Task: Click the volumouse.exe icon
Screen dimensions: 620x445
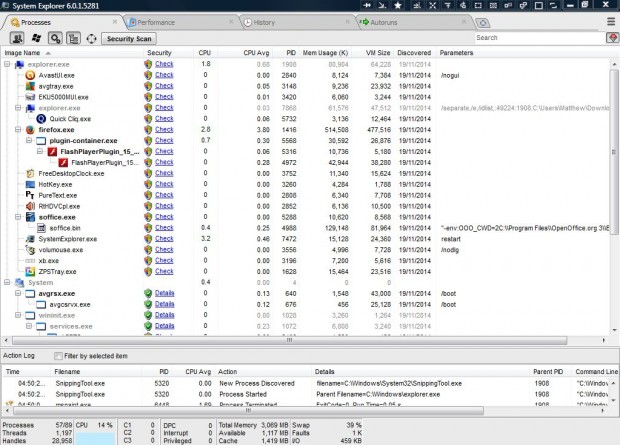Action: point(30,250)
